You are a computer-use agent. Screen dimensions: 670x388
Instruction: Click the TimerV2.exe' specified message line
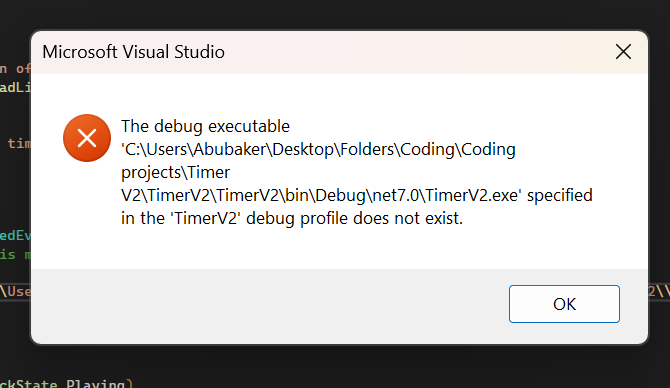(x=357, y=196)
